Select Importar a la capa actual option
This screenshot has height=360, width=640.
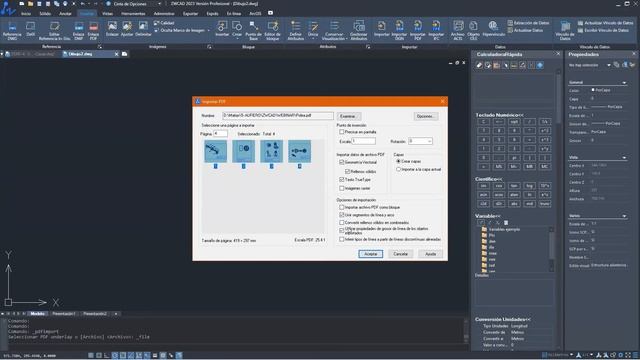click(398, 169)
